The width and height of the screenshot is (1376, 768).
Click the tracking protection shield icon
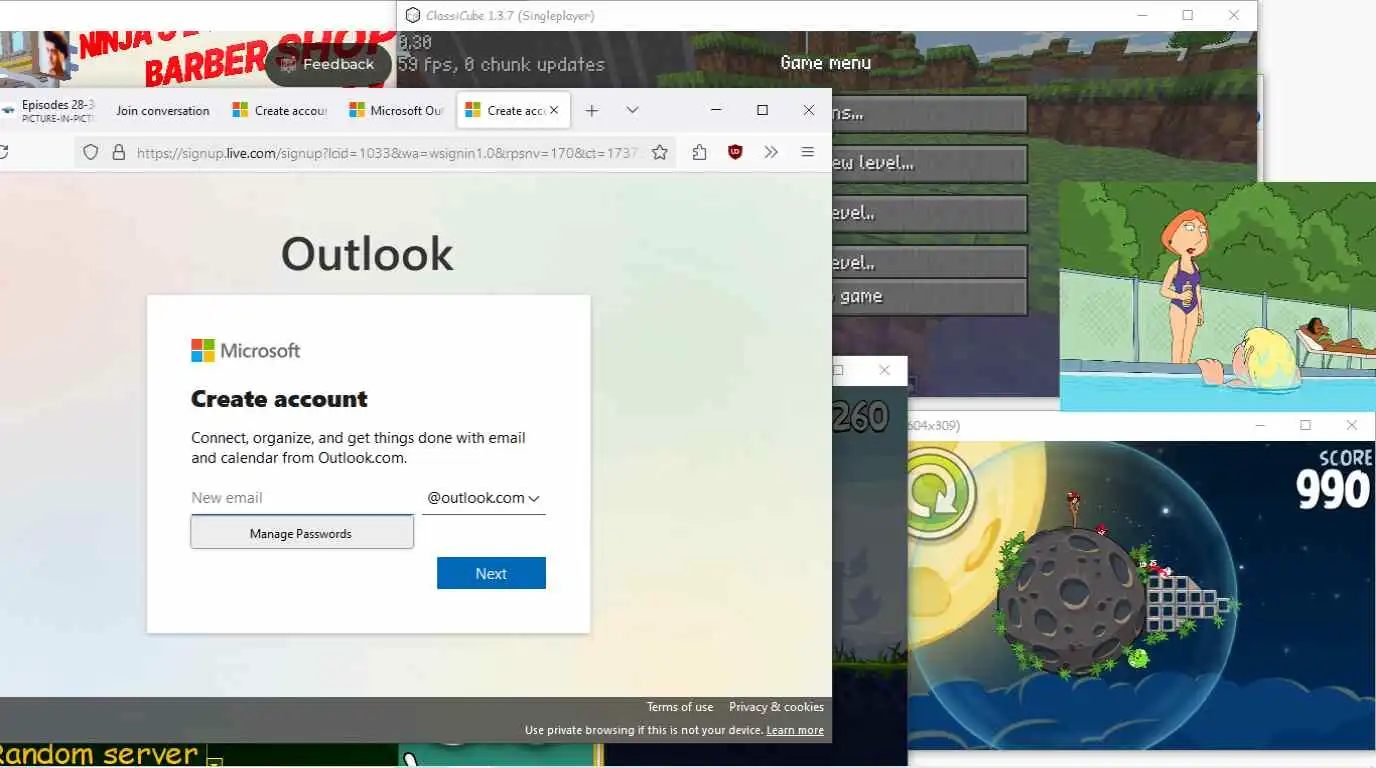click(x=90, y=153)
